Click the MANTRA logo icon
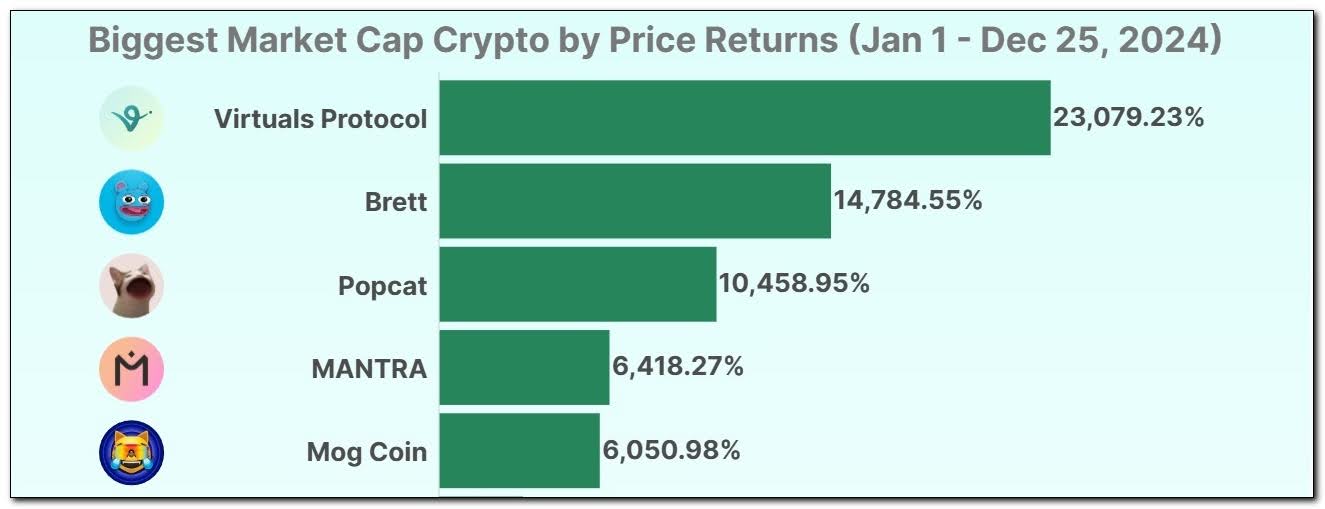Viewport: 1325px width, 509px height. click(131, 369)
